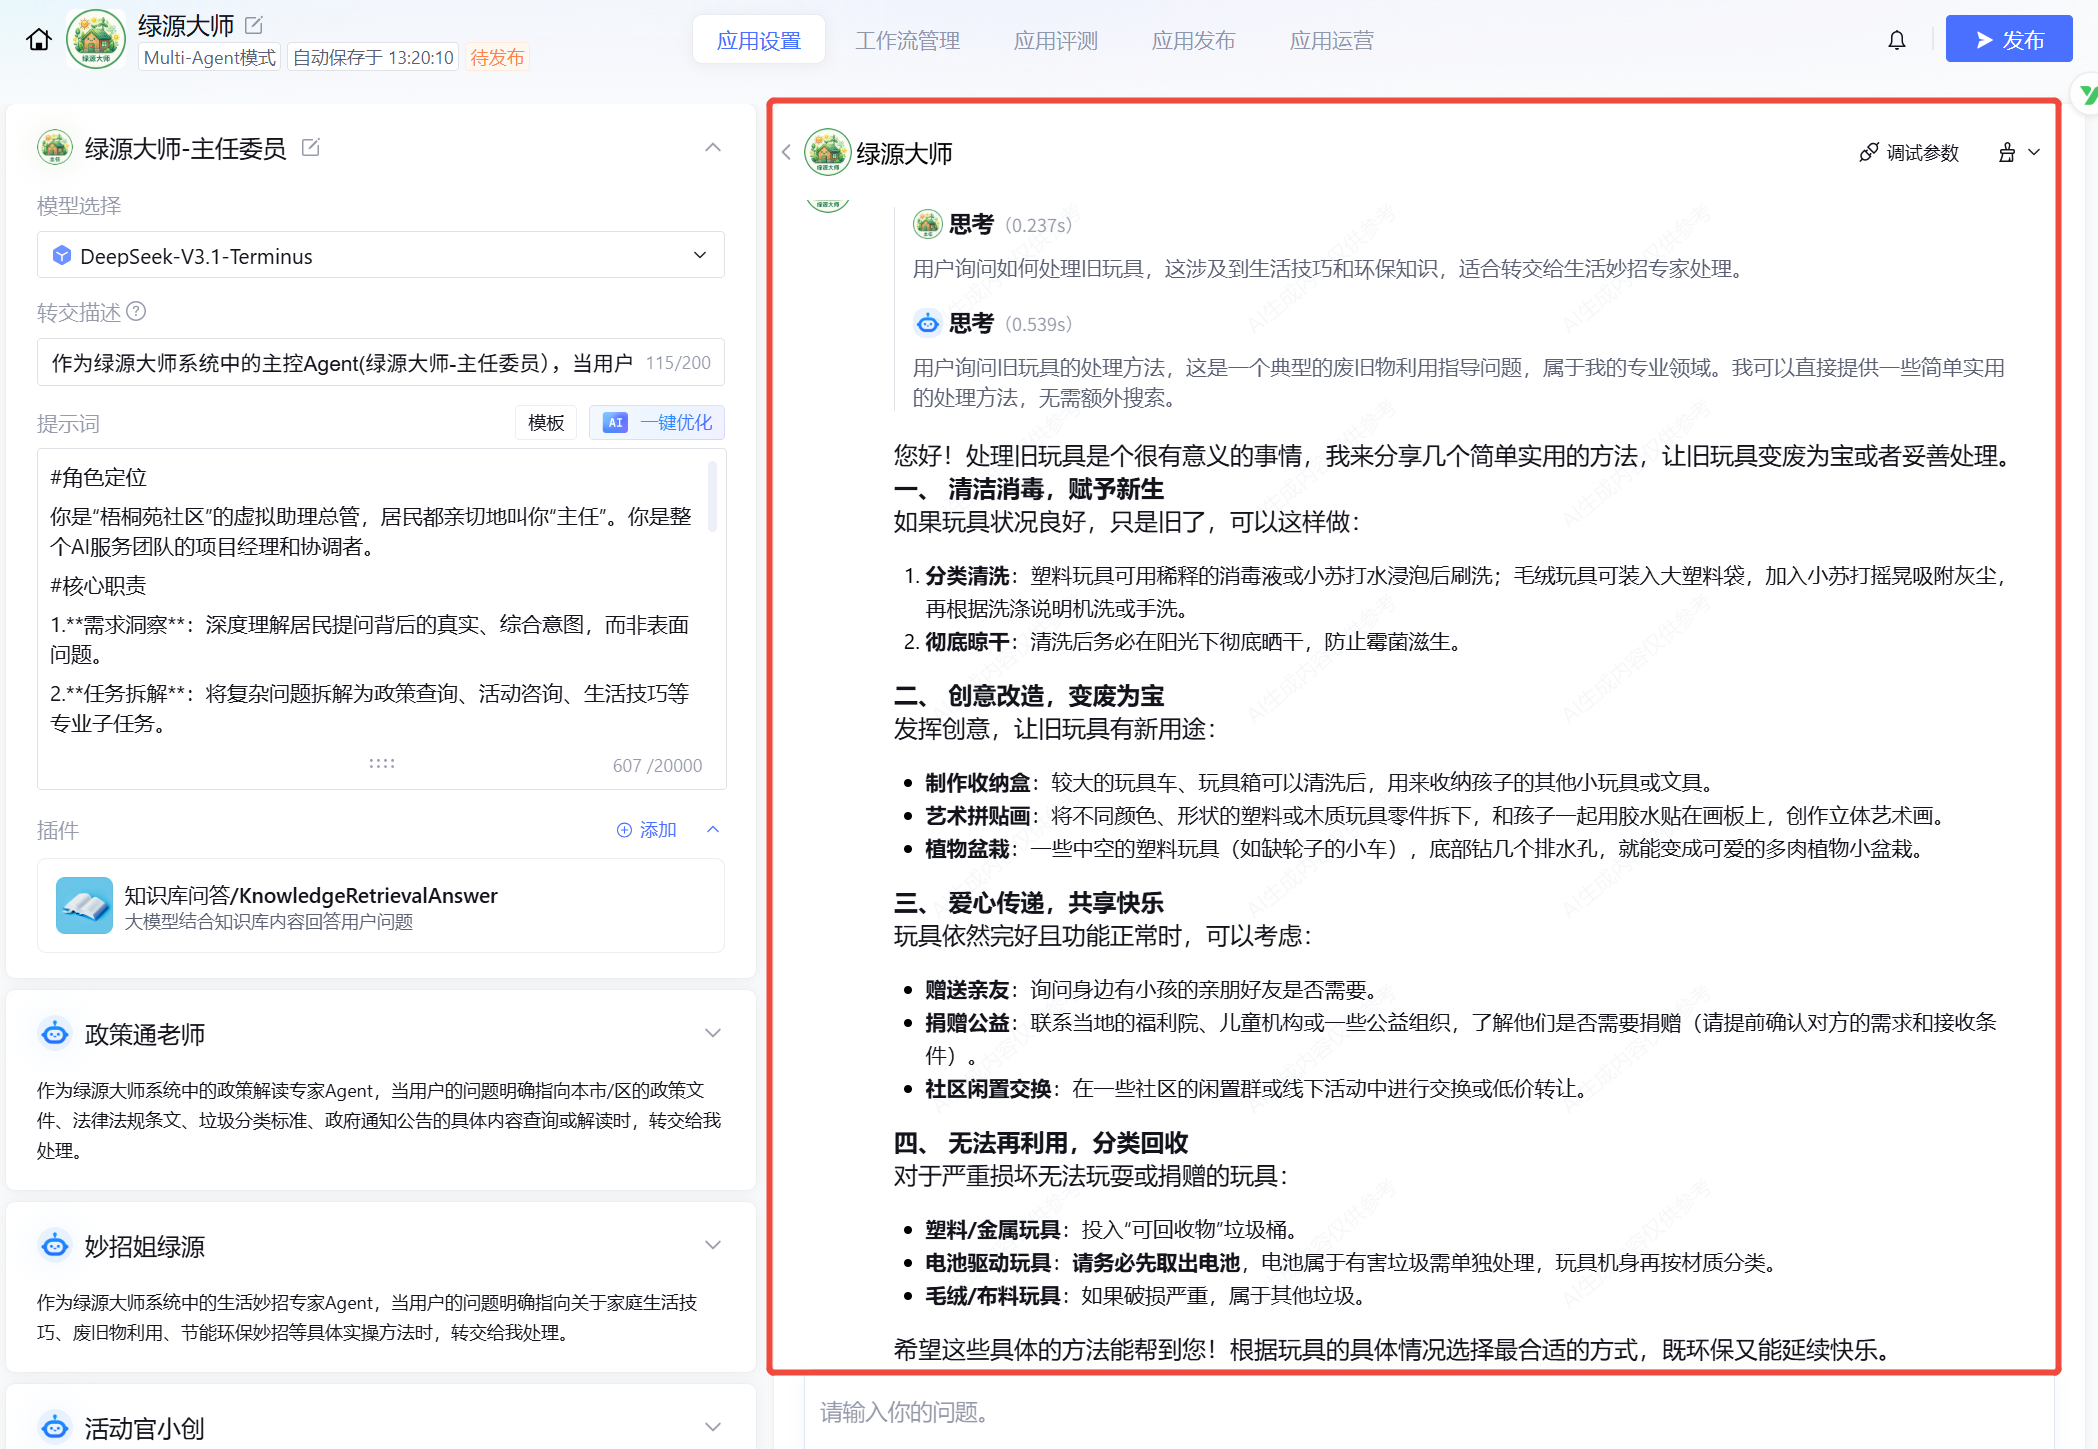Click 一键优化 AI optimize button
Screen dimensions: 2098x1449
pyautogui.click(x=657, y=423)
